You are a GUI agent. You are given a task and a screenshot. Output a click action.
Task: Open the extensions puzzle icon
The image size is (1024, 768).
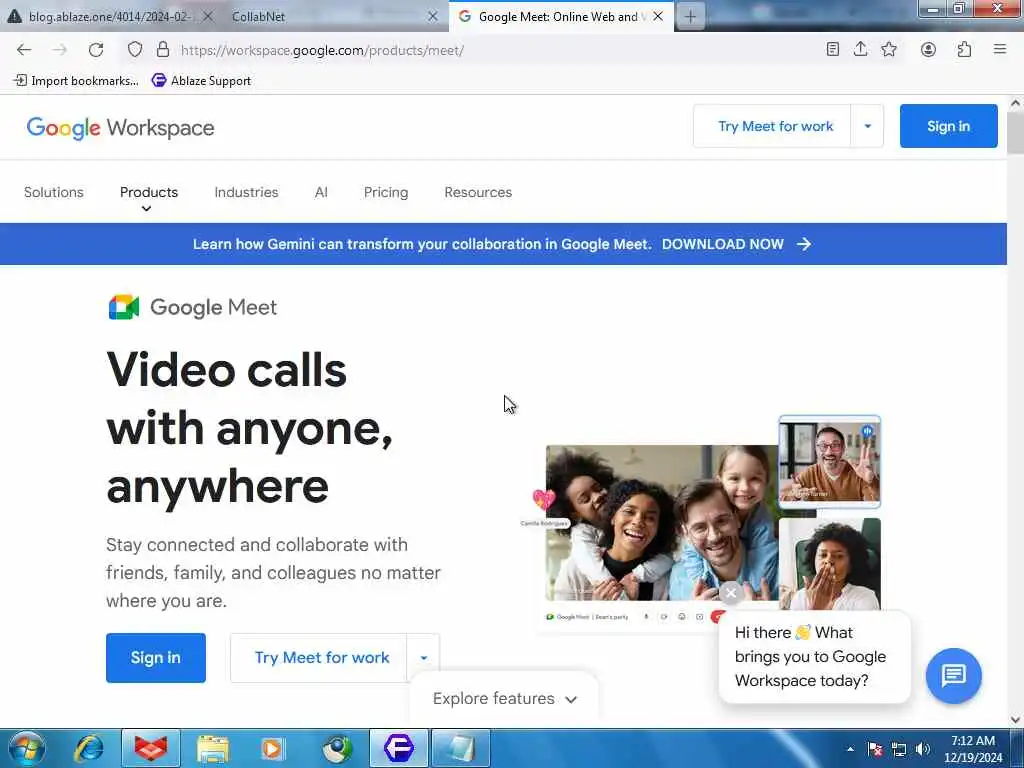tap(964, 49)
